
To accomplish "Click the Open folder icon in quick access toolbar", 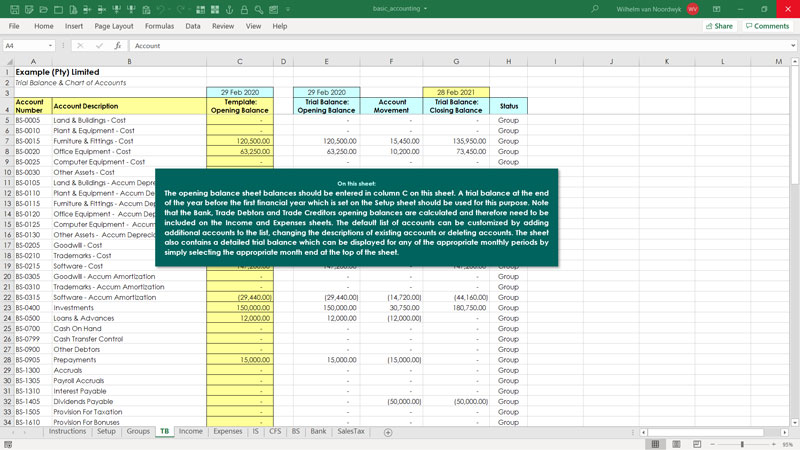I will click(43, 9).
